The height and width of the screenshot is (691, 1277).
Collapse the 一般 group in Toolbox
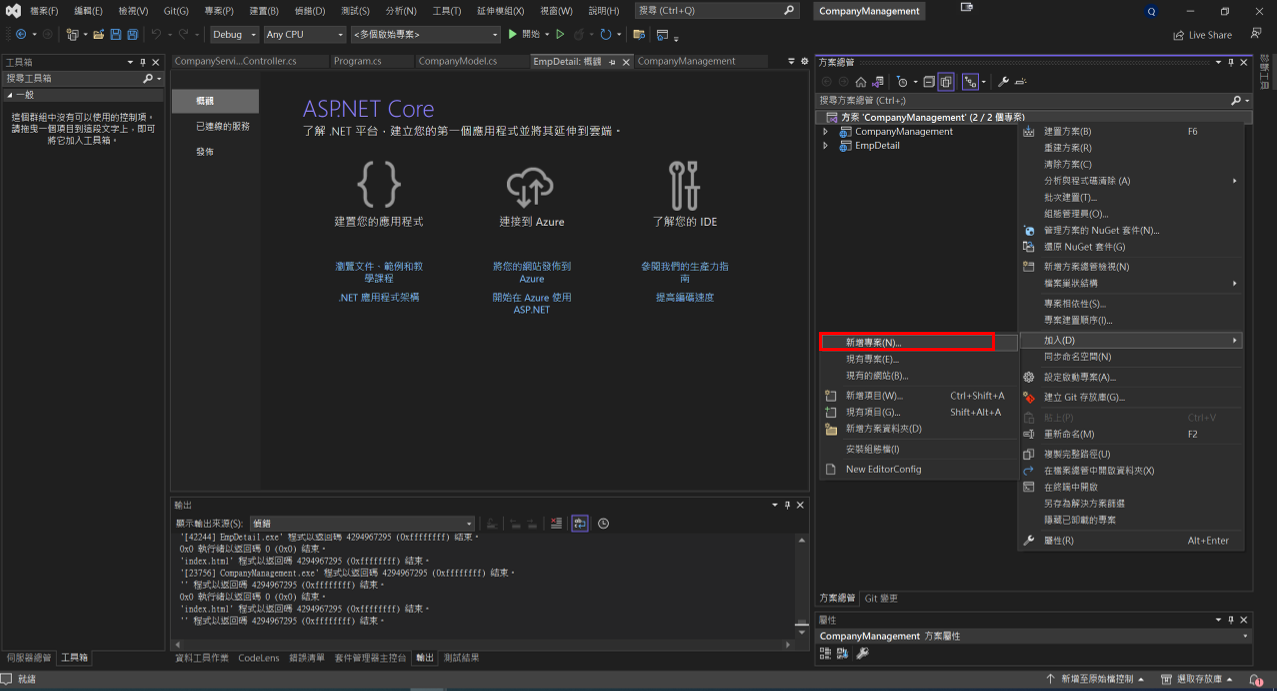tap(9, 95)
